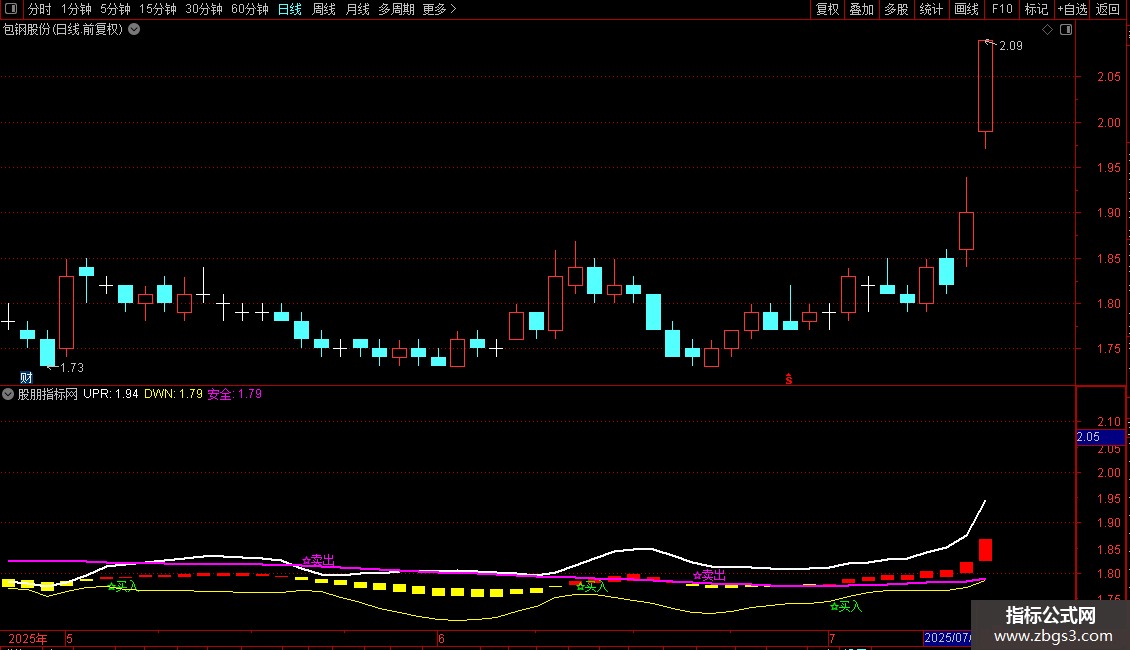
Task: Click the month 6 axis label
Action: (x=441, y=638)
